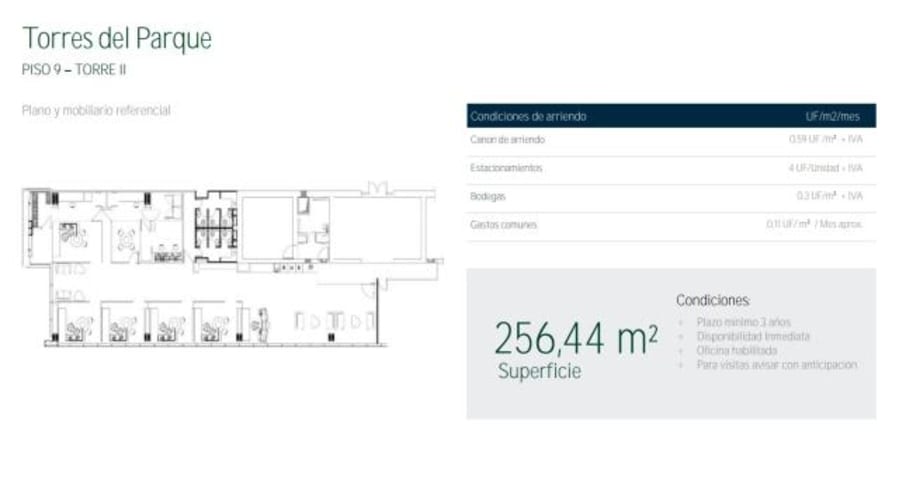Select the 0,11 UF/m² monthly value
This screenshot has width=899, height=500.
pos(814,225)
